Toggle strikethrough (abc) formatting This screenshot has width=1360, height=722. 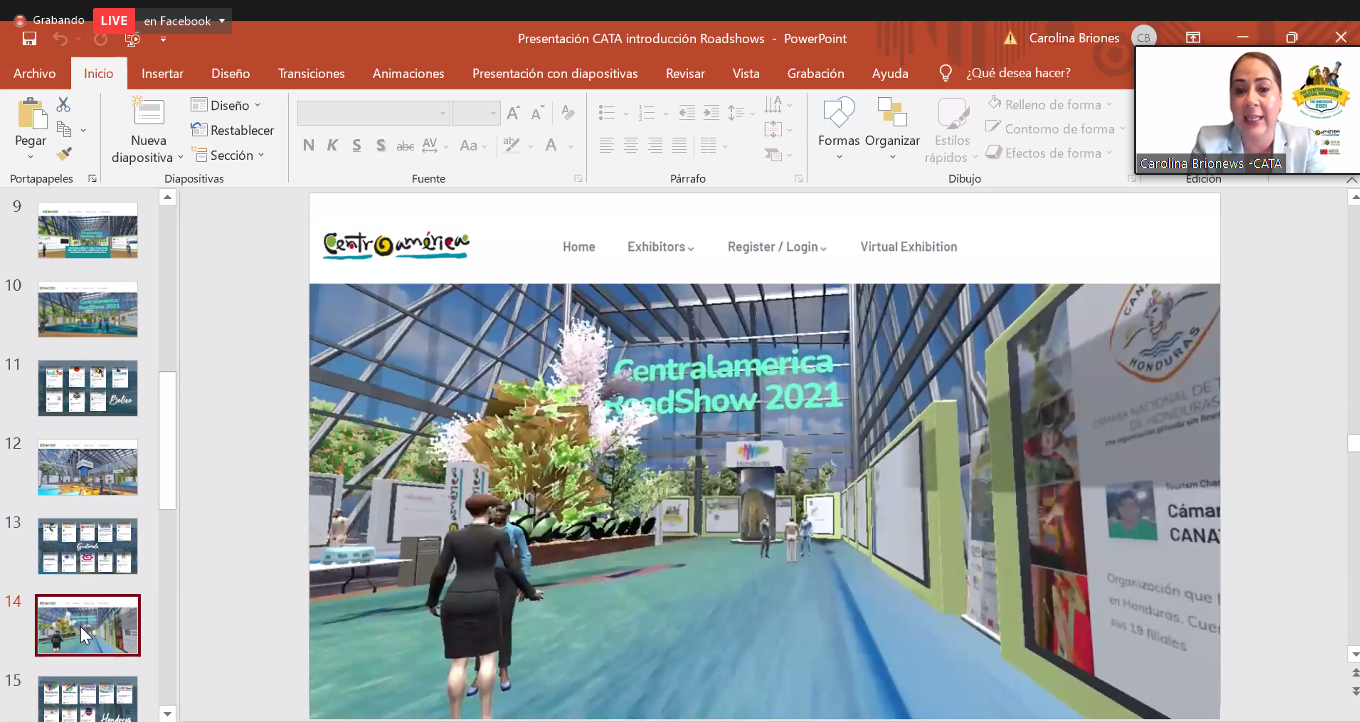[405, 146]
